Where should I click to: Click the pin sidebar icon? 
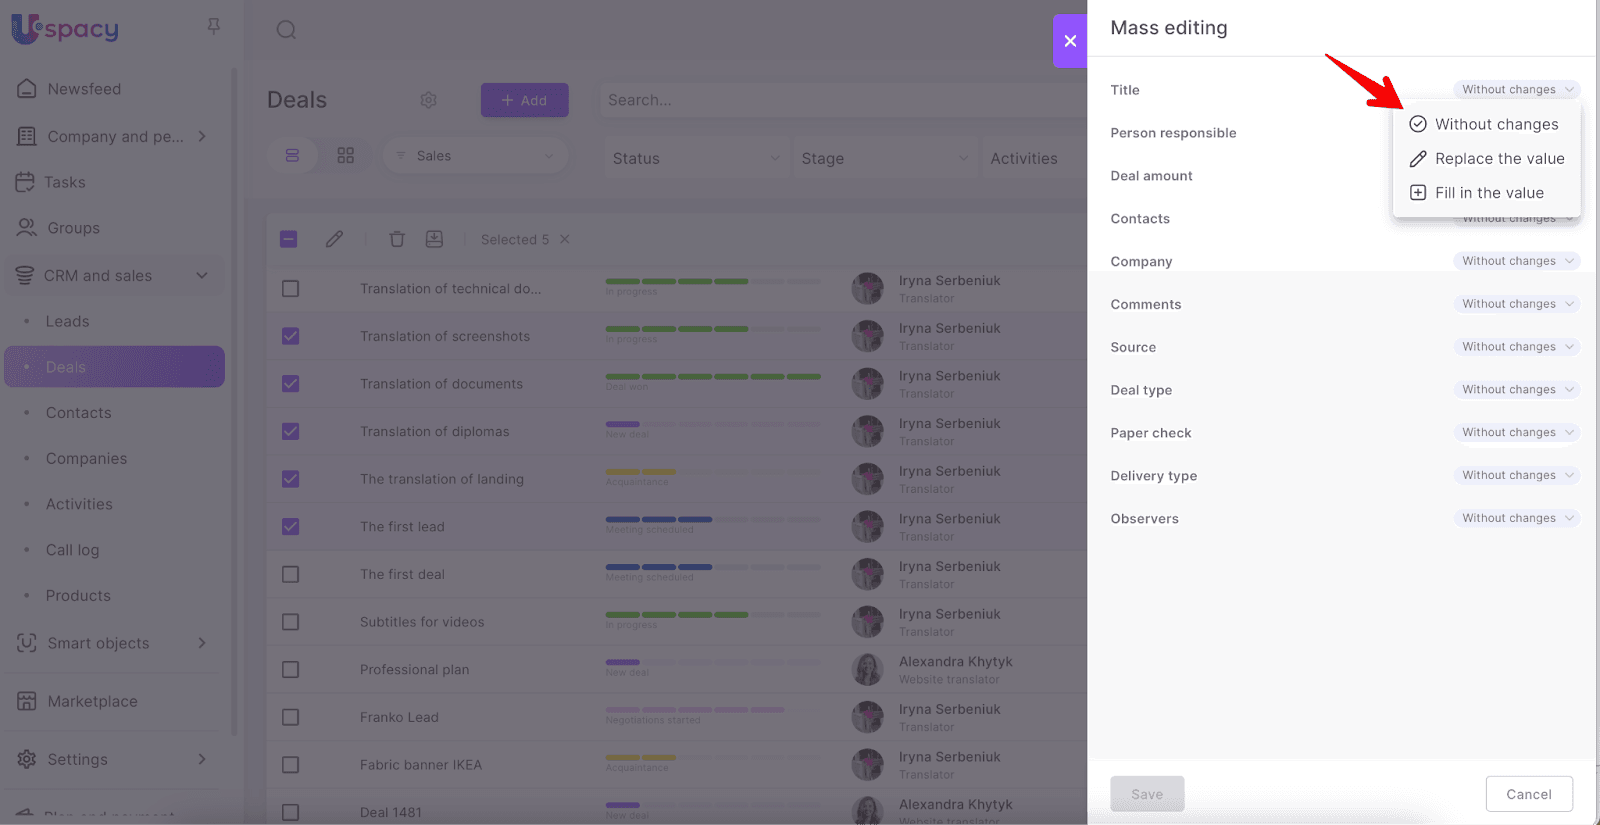pos(213,27)
